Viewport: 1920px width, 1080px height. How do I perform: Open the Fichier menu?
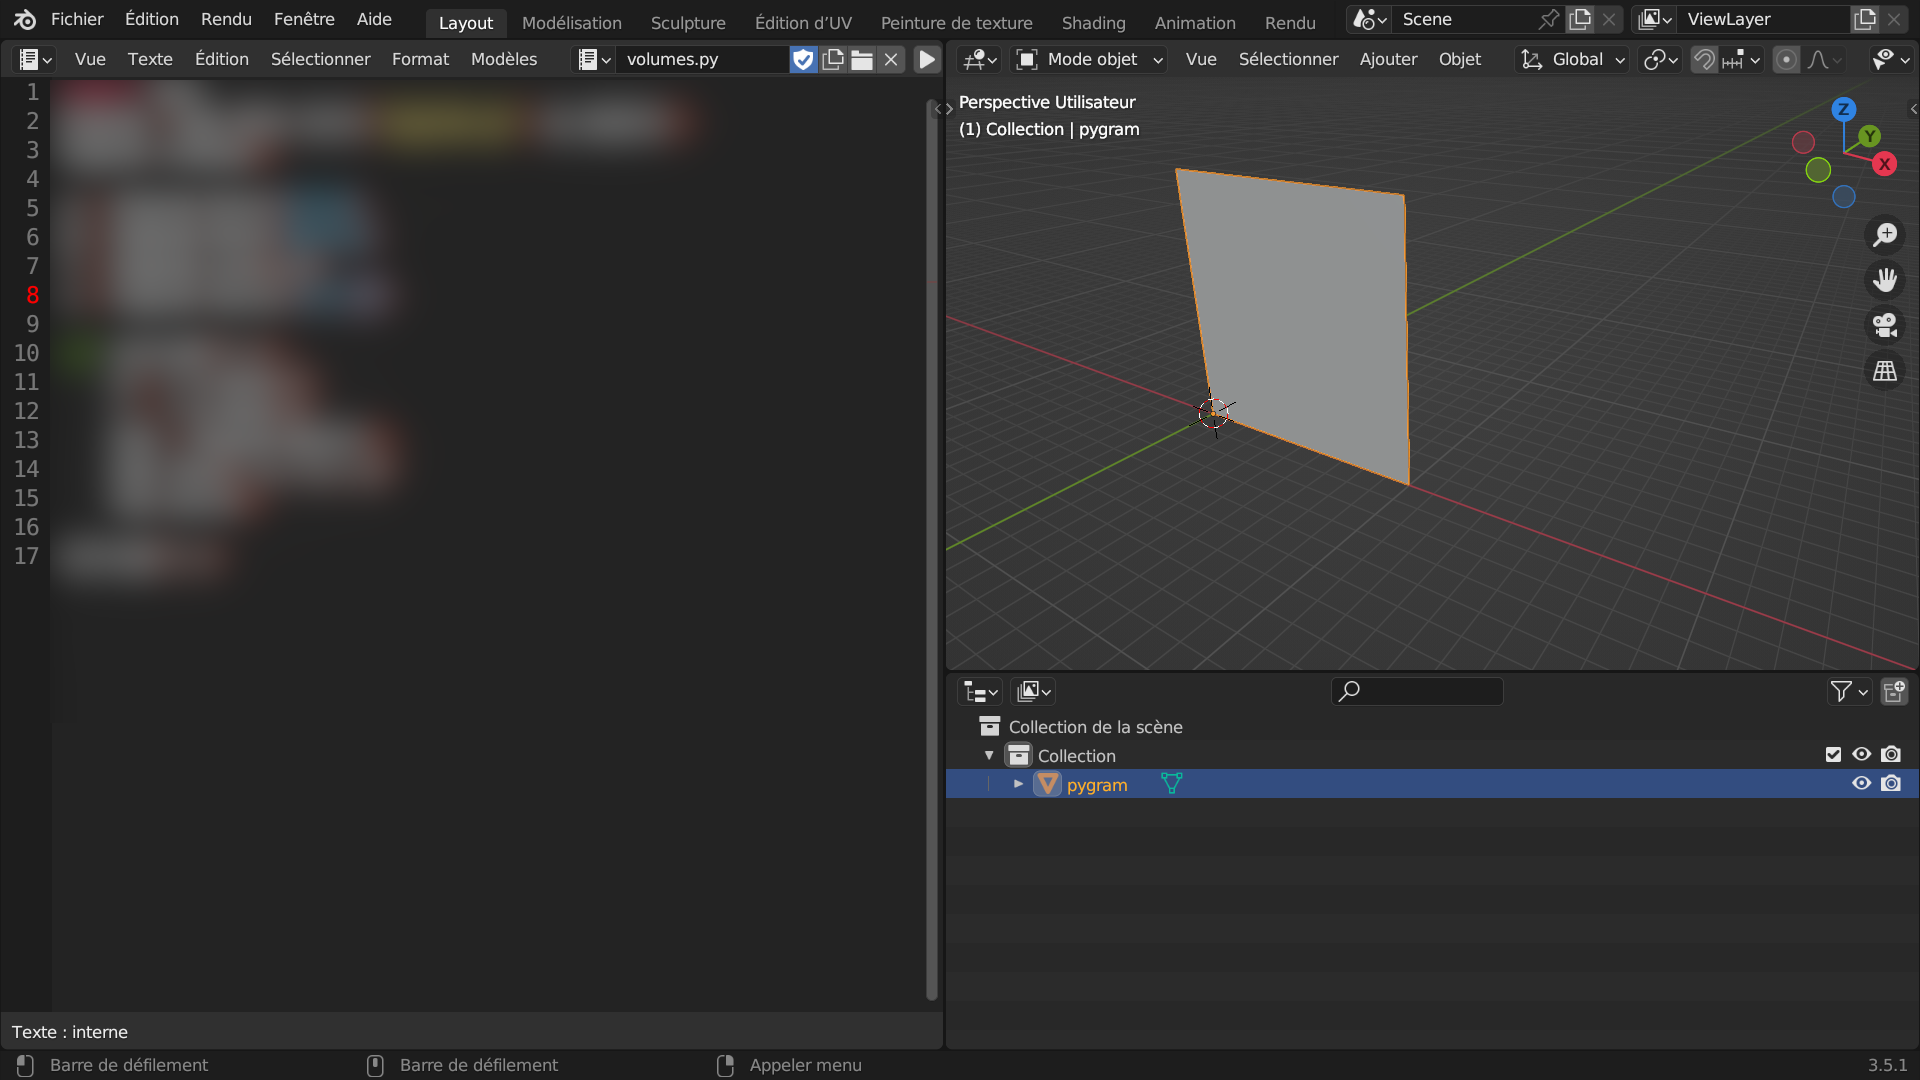coord(77,19)
